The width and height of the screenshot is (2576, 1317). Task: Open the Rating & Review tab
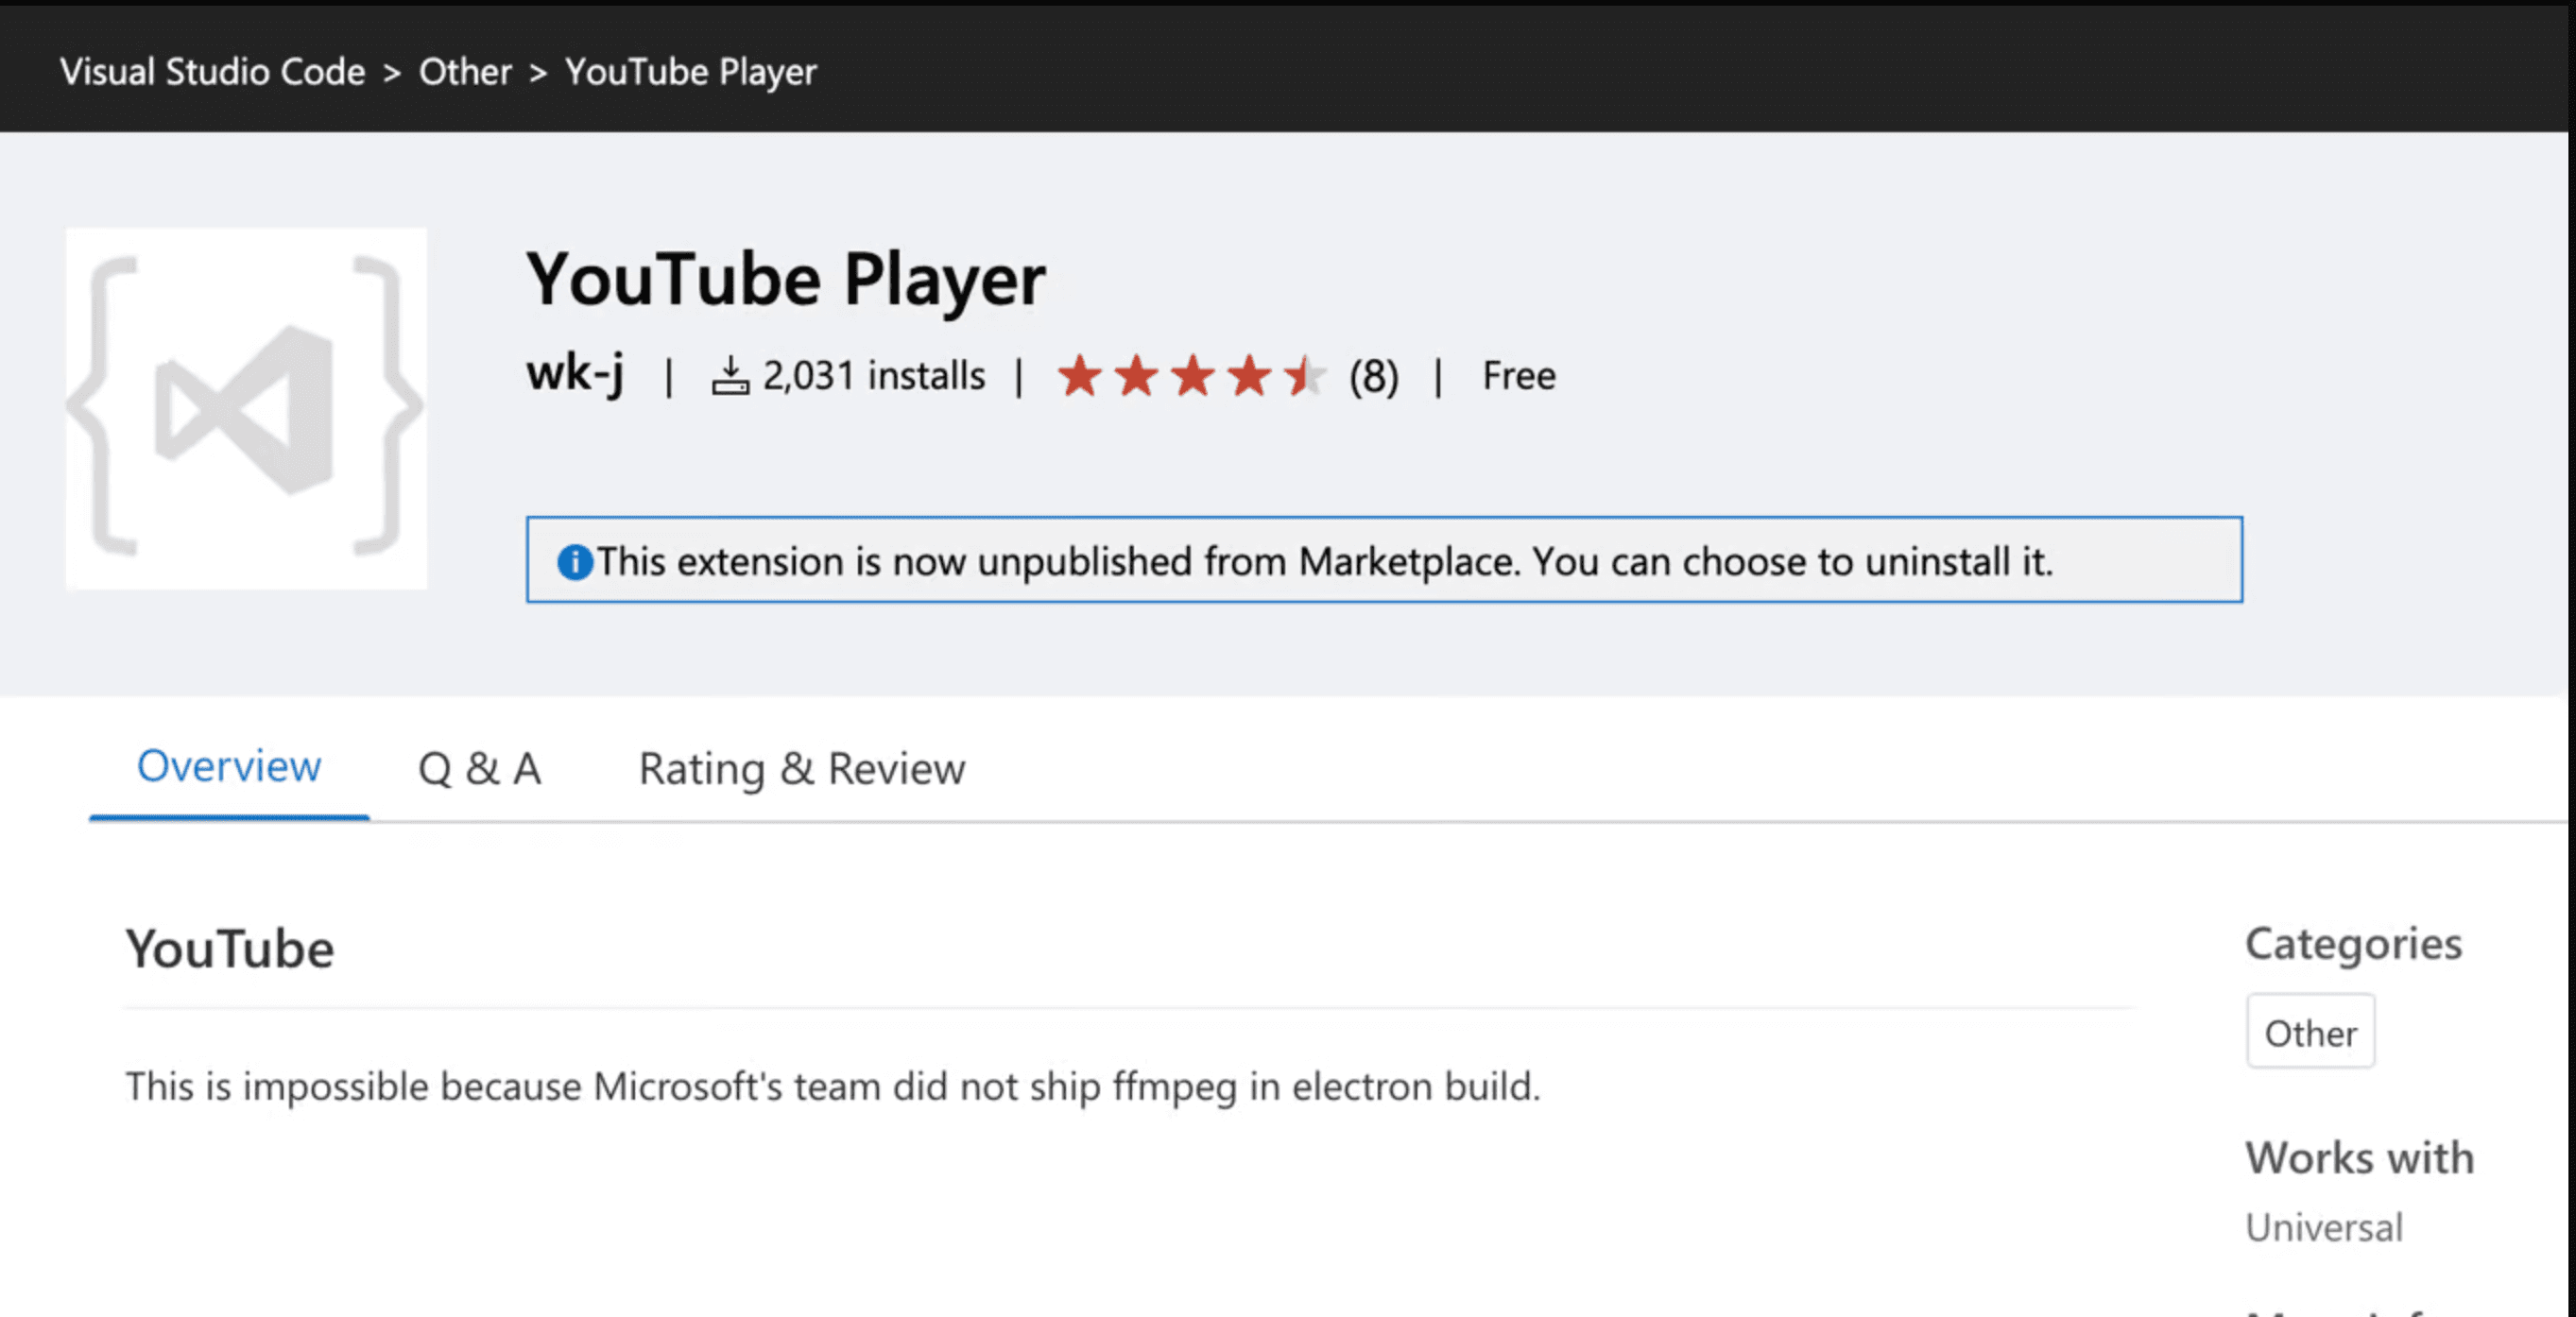pyautogui.click(x=802, y=769)
